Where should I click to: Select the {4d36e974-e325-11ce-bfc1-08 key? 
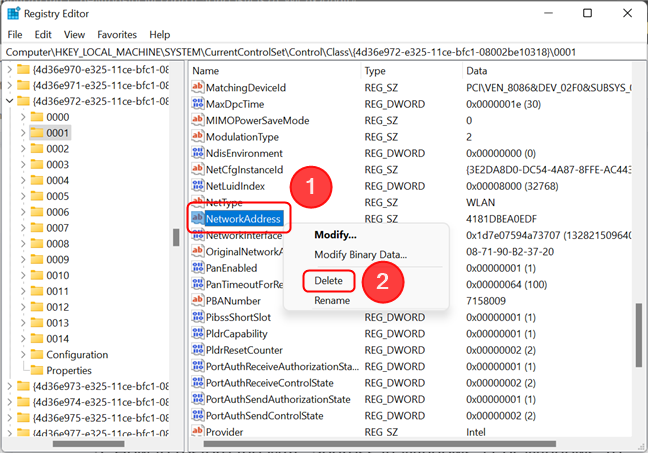click(x=100, y=402)
